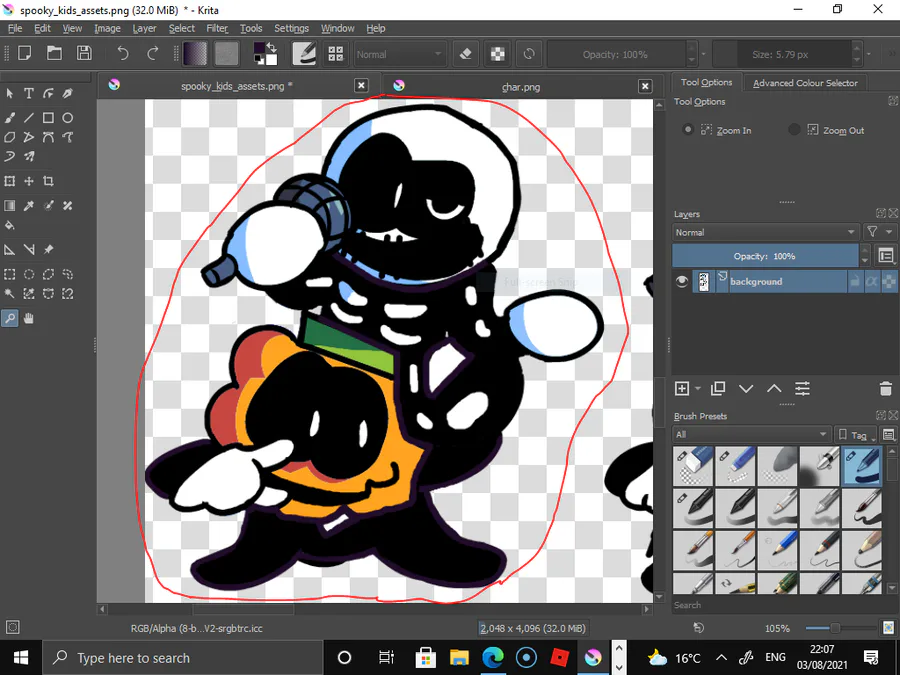The width and height of the screenshot is (900, 675).
Task: Select the Ellipse shape tool
Action: (68, 118)
